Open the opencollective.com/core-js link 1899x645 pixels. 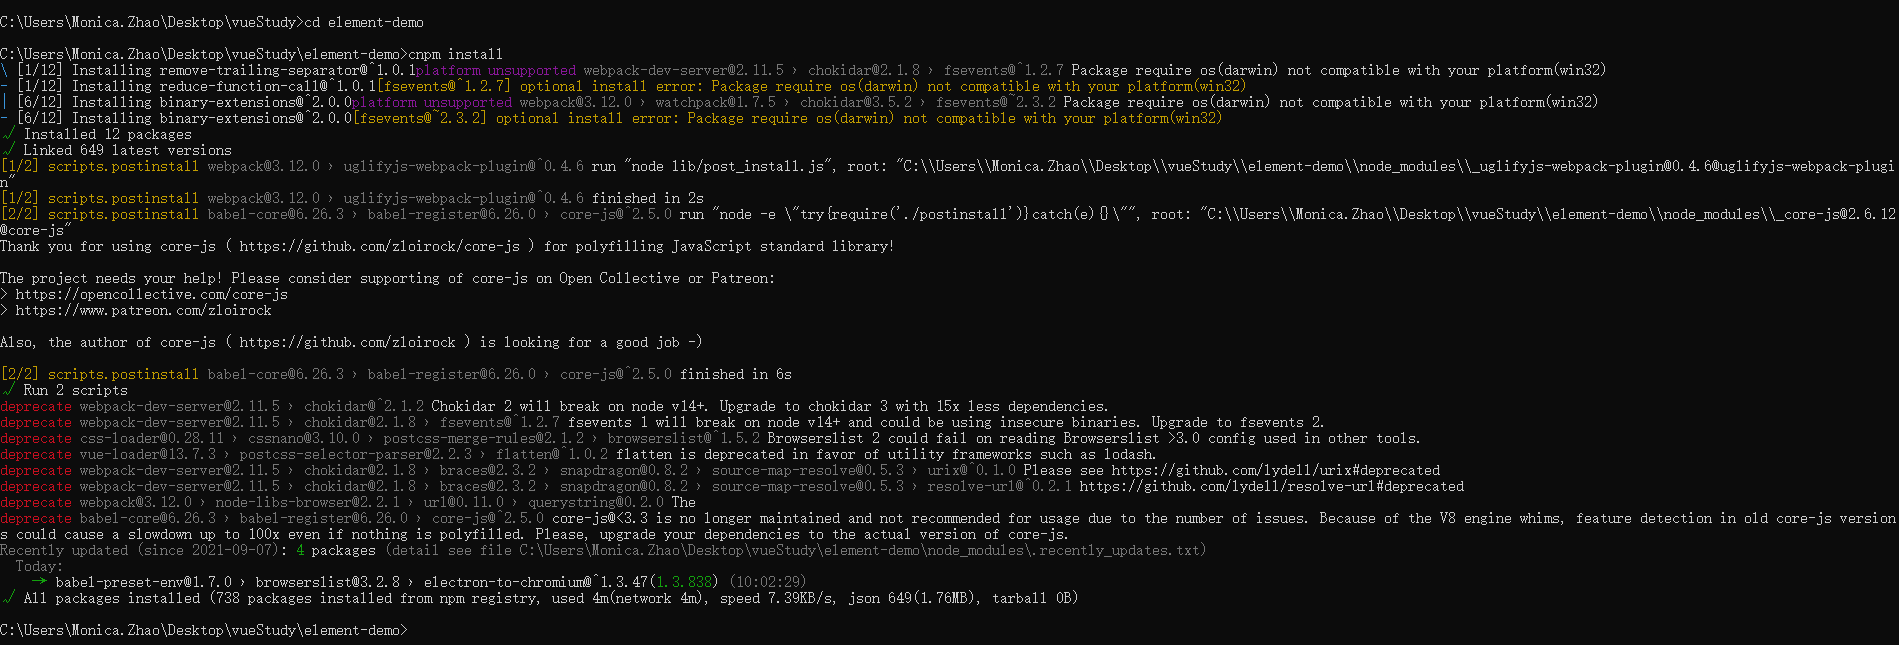coord(151,294)
